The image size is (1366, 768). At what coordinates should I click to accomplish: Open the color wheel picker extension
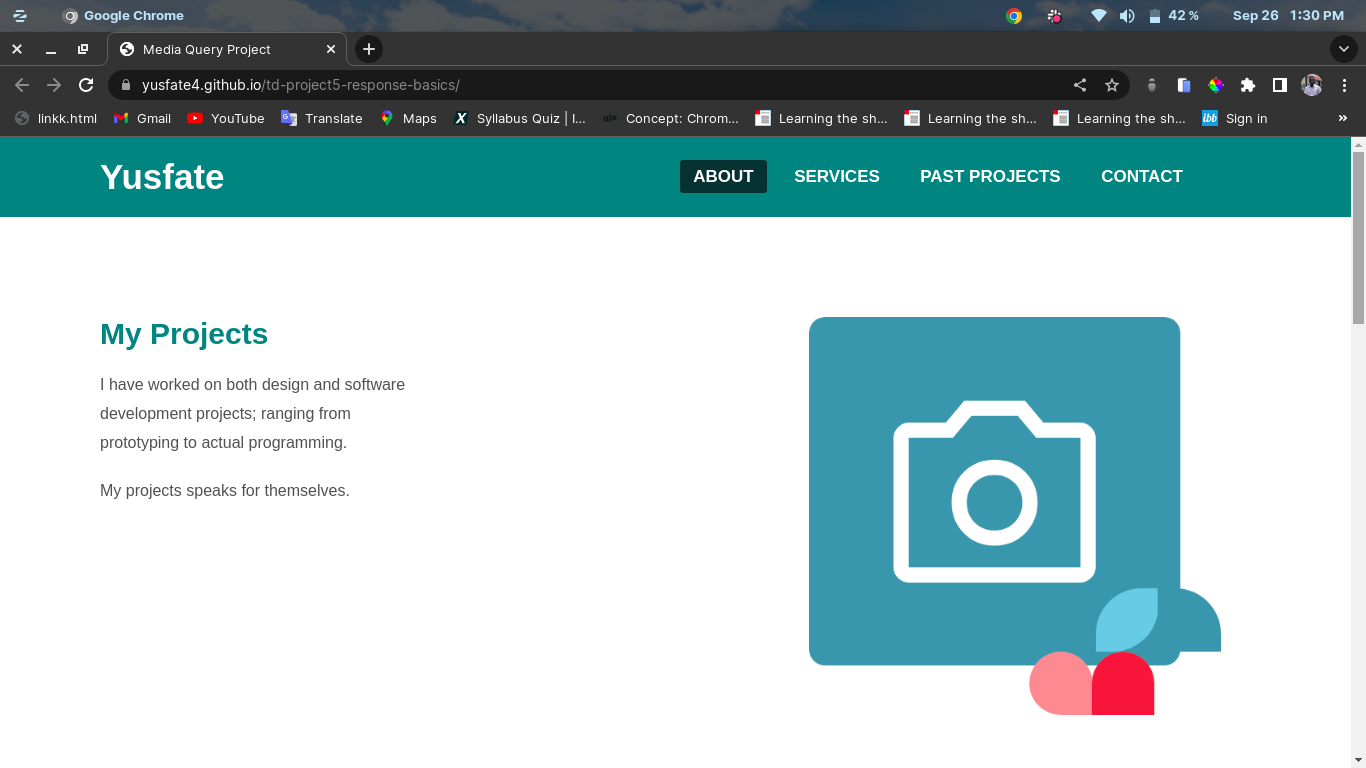(x=1216, y=85)
